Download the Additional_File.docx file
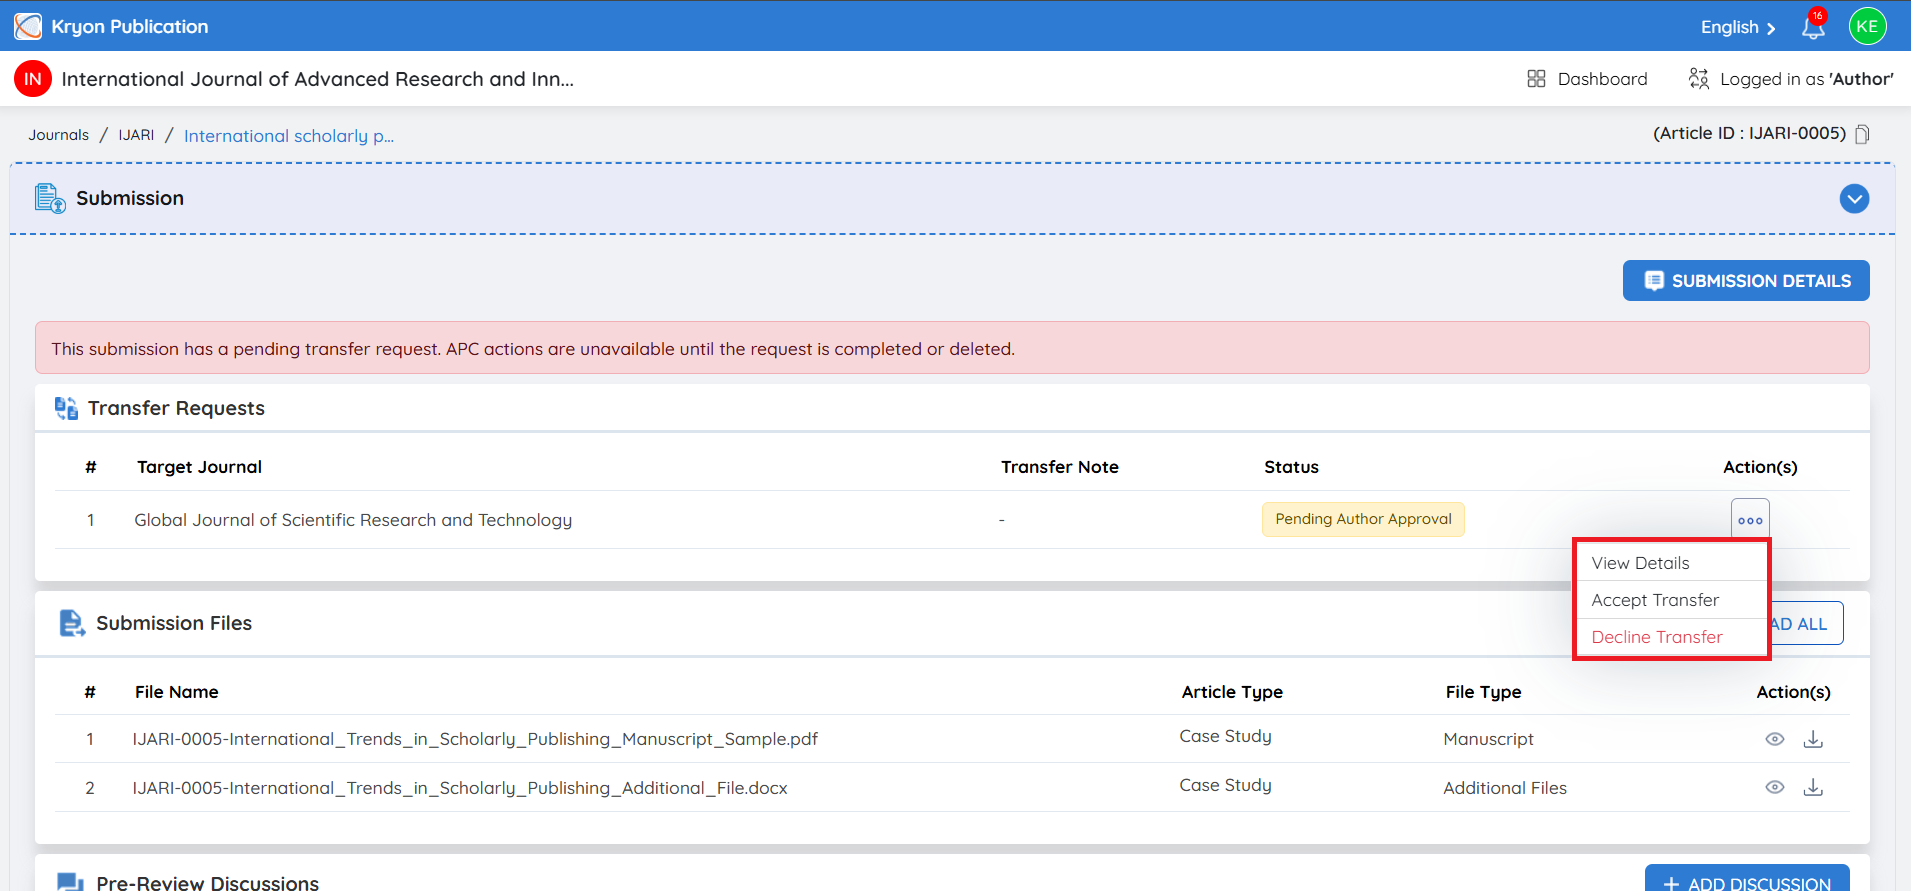Screen dimensions: 1911x891 (x=1813, y=787)
